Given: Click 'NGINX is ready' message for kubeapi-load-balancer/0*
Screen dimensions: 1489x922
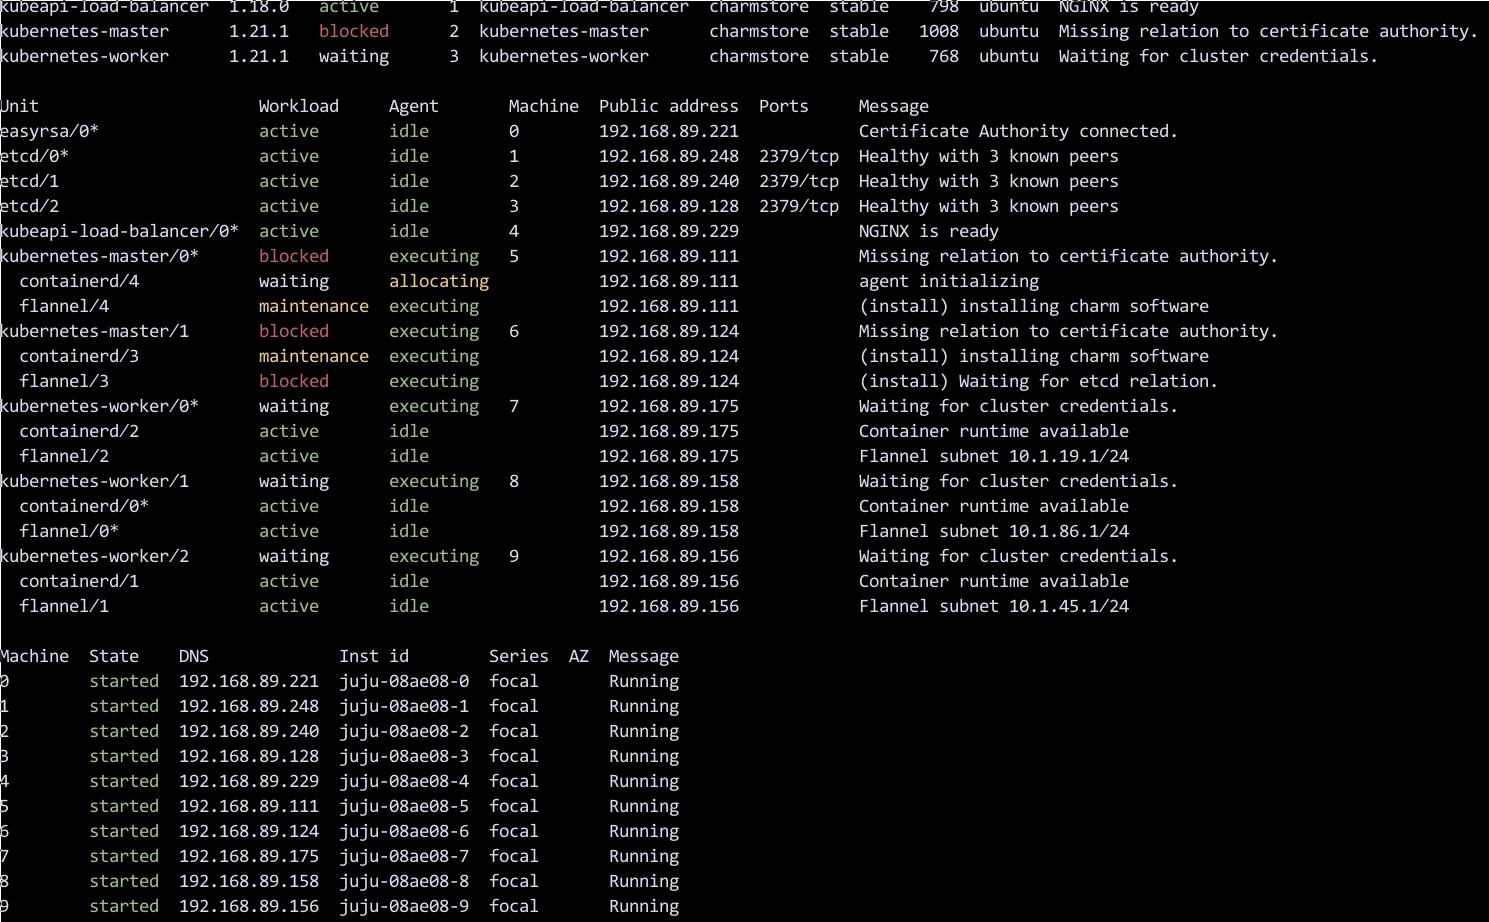Looking at the screenshot, I should click(929, 231).
